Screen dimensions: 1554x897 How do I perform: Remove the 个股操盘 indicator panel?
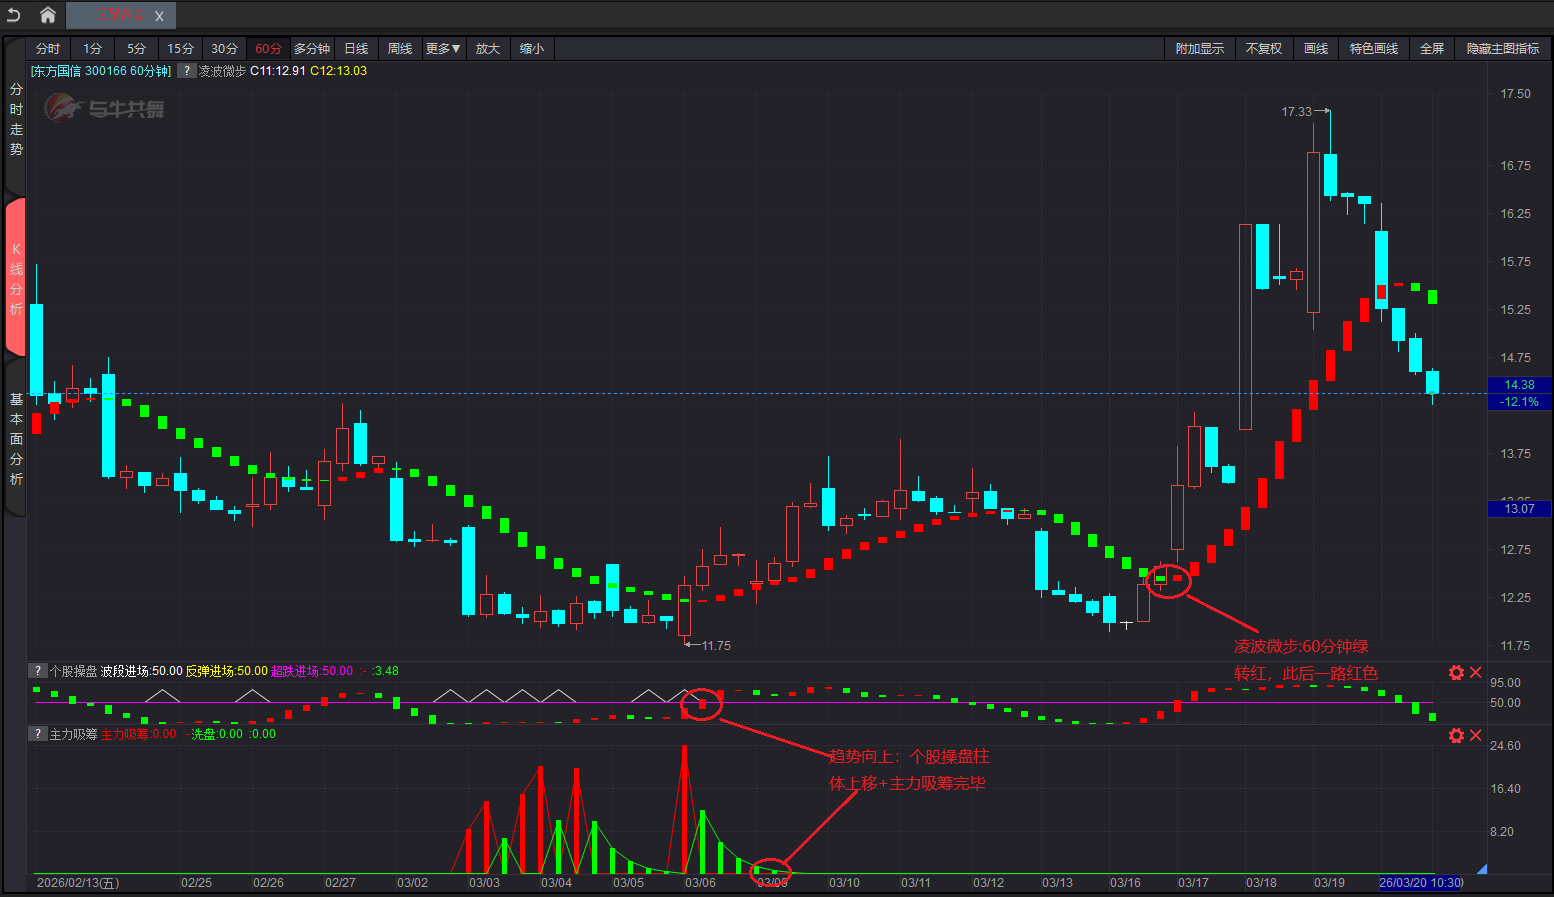pyautogui.click(x=1475, y=673)
